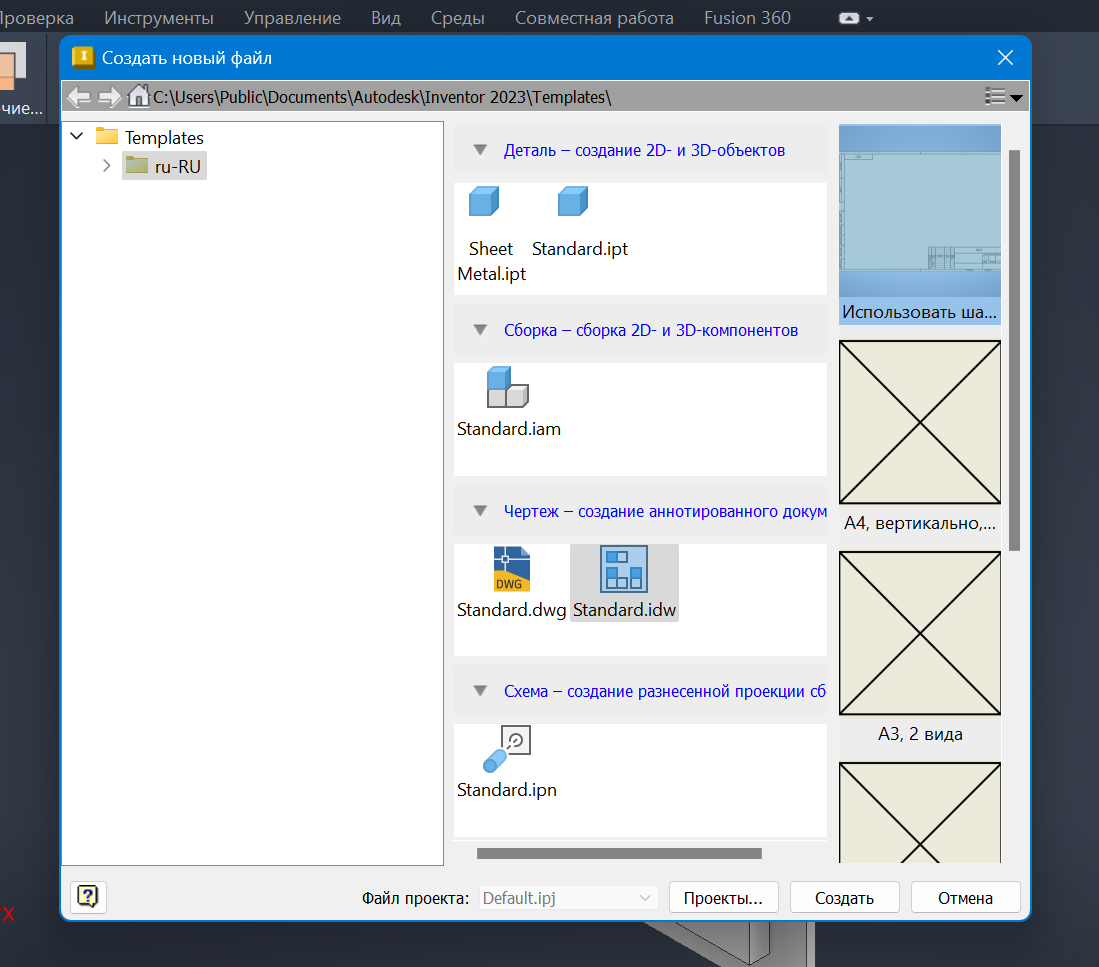Choose the Standard.iam assembly template icon
Image resolution: width=1099 pixels, height=967 pixels.
coord(507,387)
